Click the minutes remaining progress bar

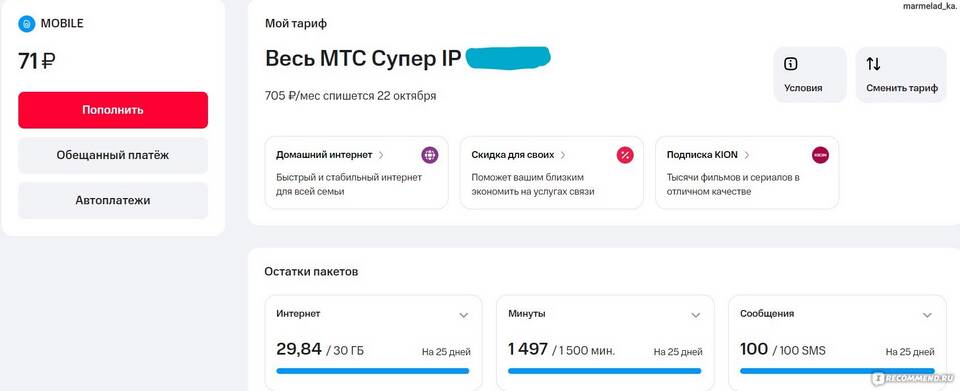(604, 371)
